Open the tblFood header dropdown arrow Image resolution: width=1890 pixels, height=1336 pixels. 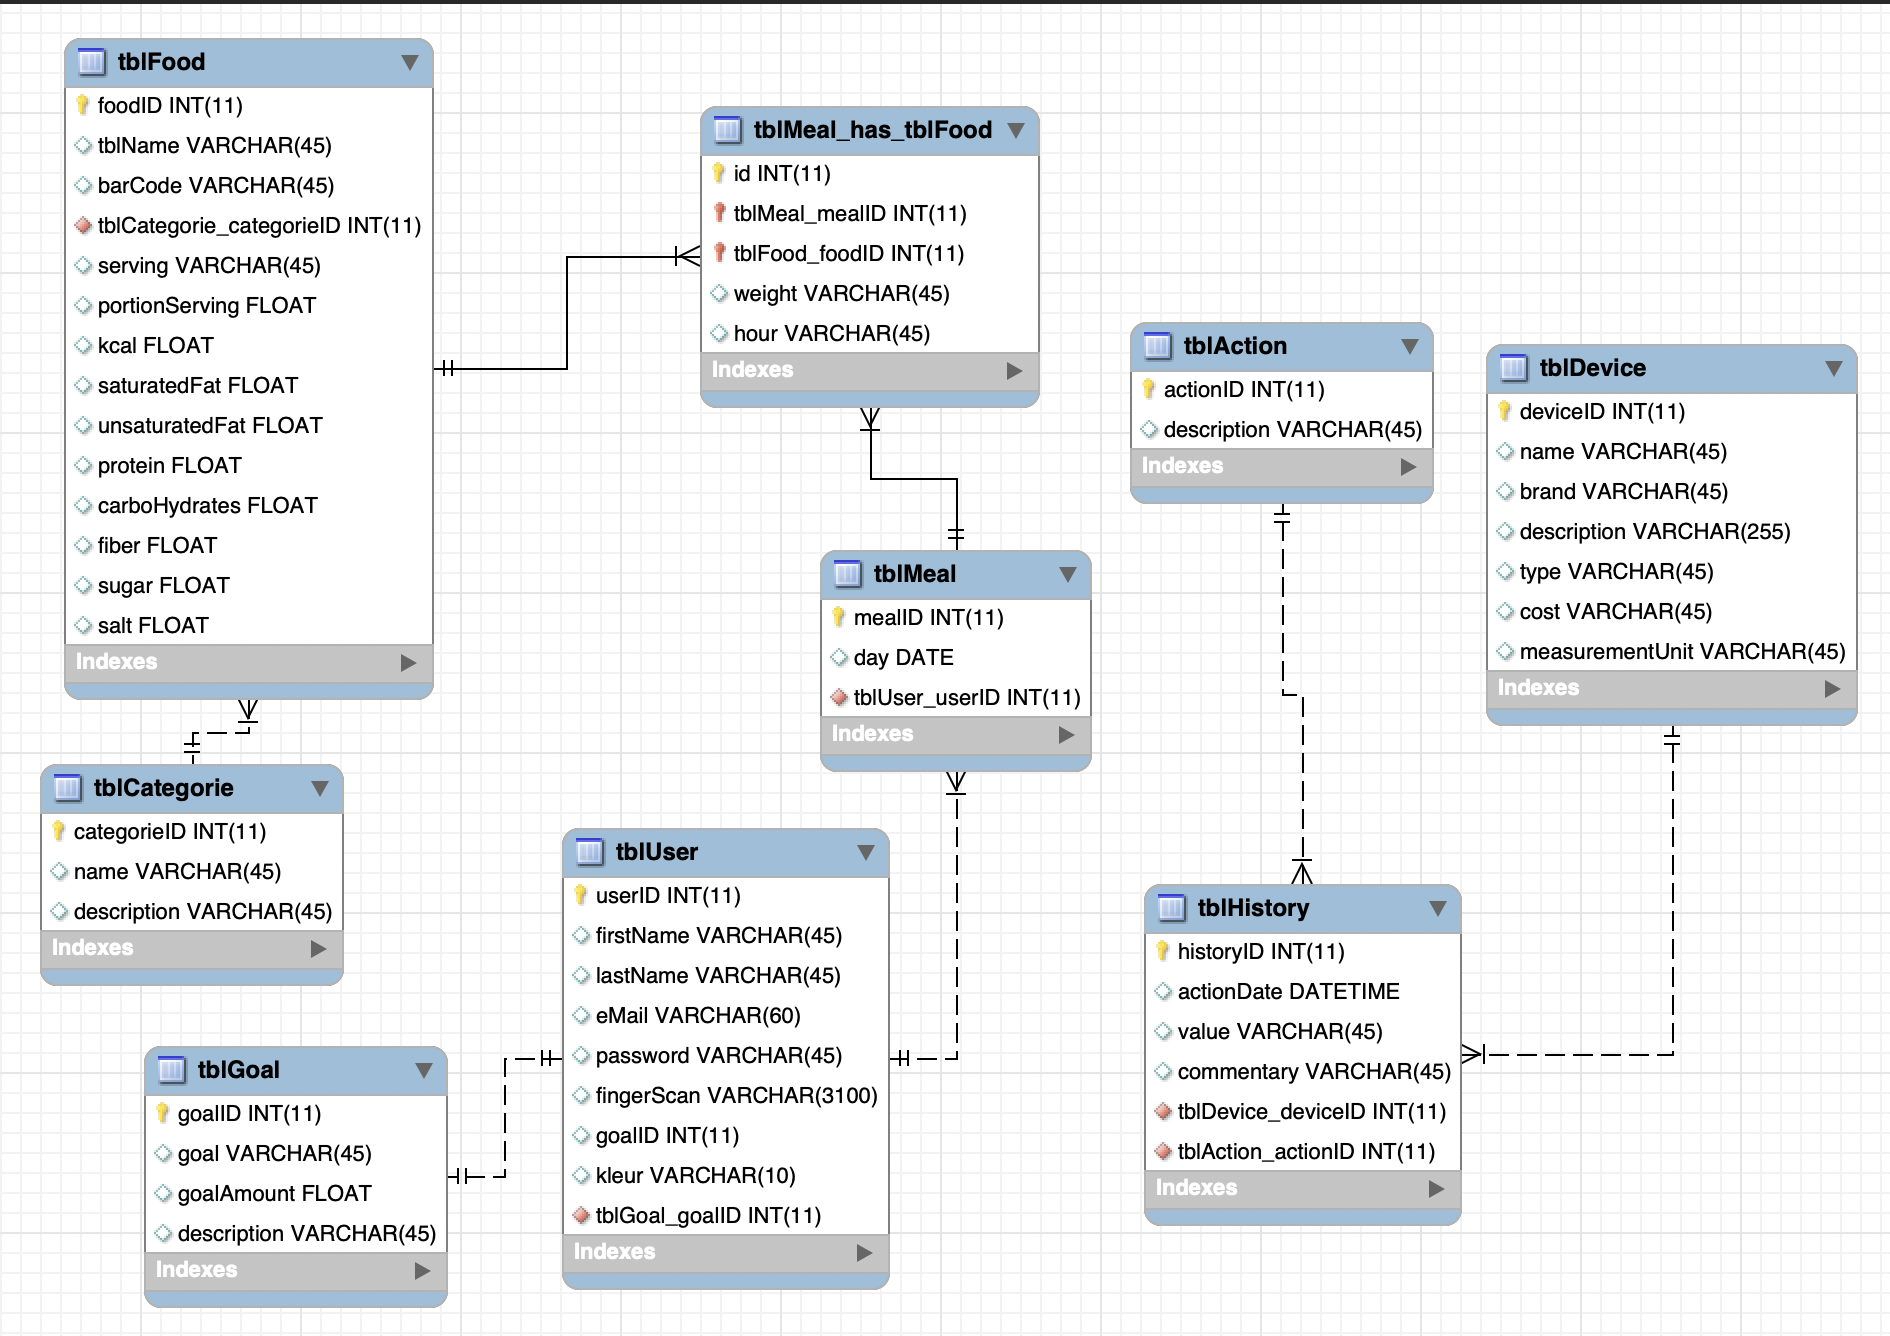tap(409, 62)
